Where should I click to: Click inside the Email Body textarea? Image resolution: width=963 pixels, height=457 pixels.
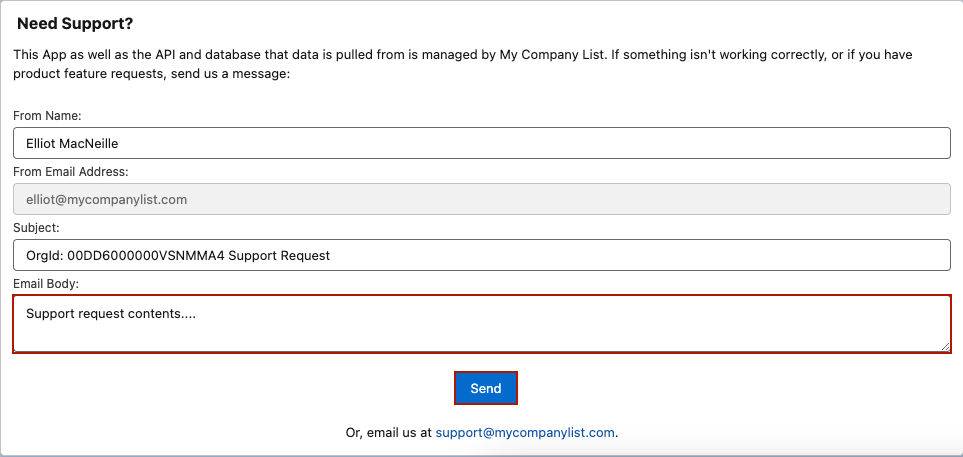[482, 324]
